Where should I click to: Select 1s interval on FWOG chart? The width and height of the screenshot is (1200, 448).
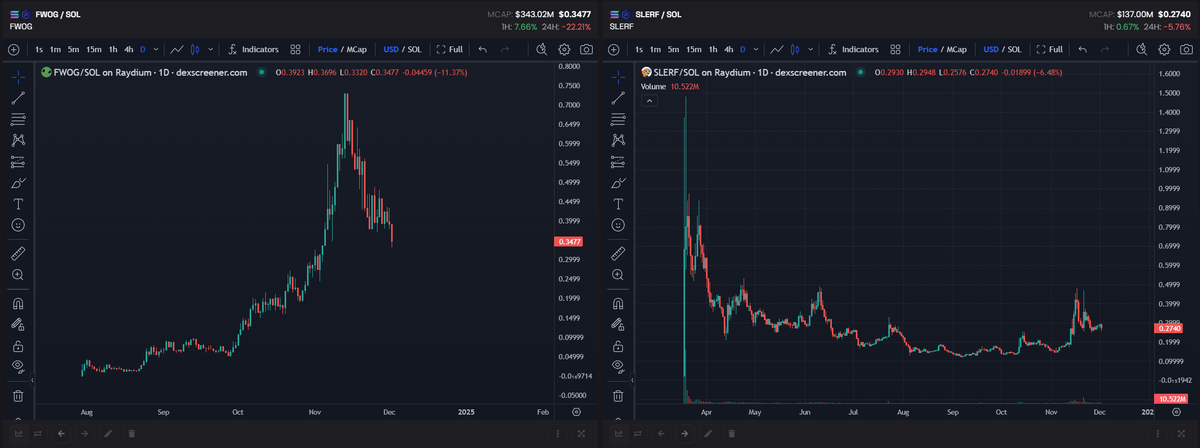(x=39, y=49)
